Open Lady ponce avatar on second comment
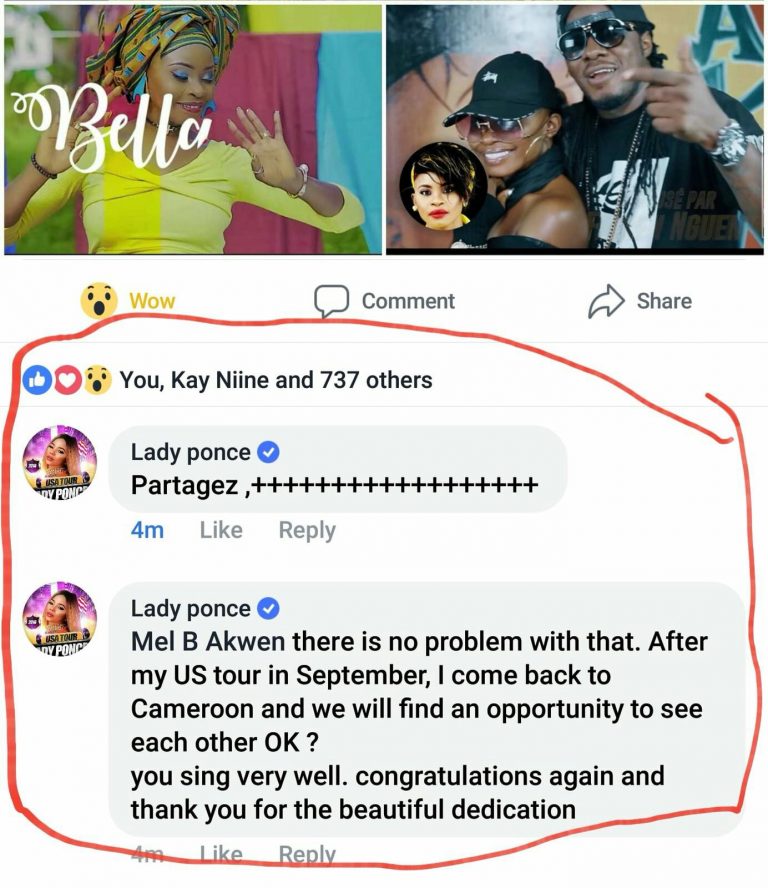The image size is (768, 888). pyautogui.click(x=59, y=618)
